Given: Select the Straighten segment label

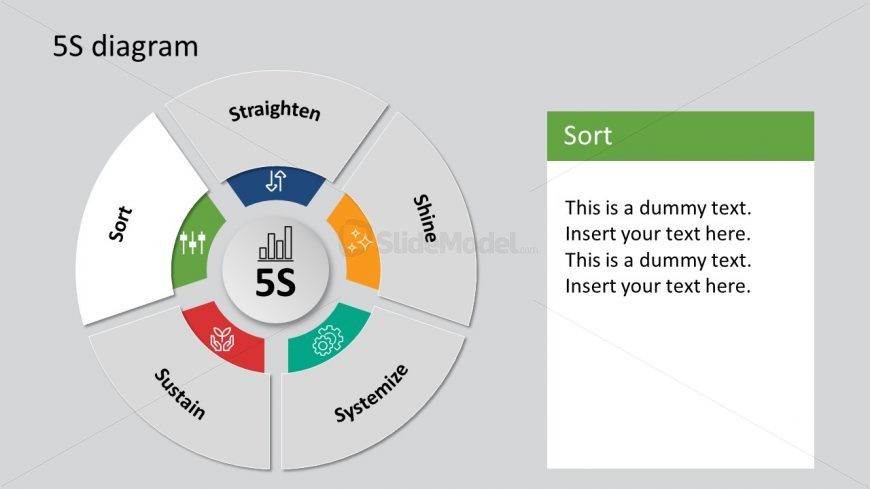Looking at the screenshot, I should coord(275,110).
